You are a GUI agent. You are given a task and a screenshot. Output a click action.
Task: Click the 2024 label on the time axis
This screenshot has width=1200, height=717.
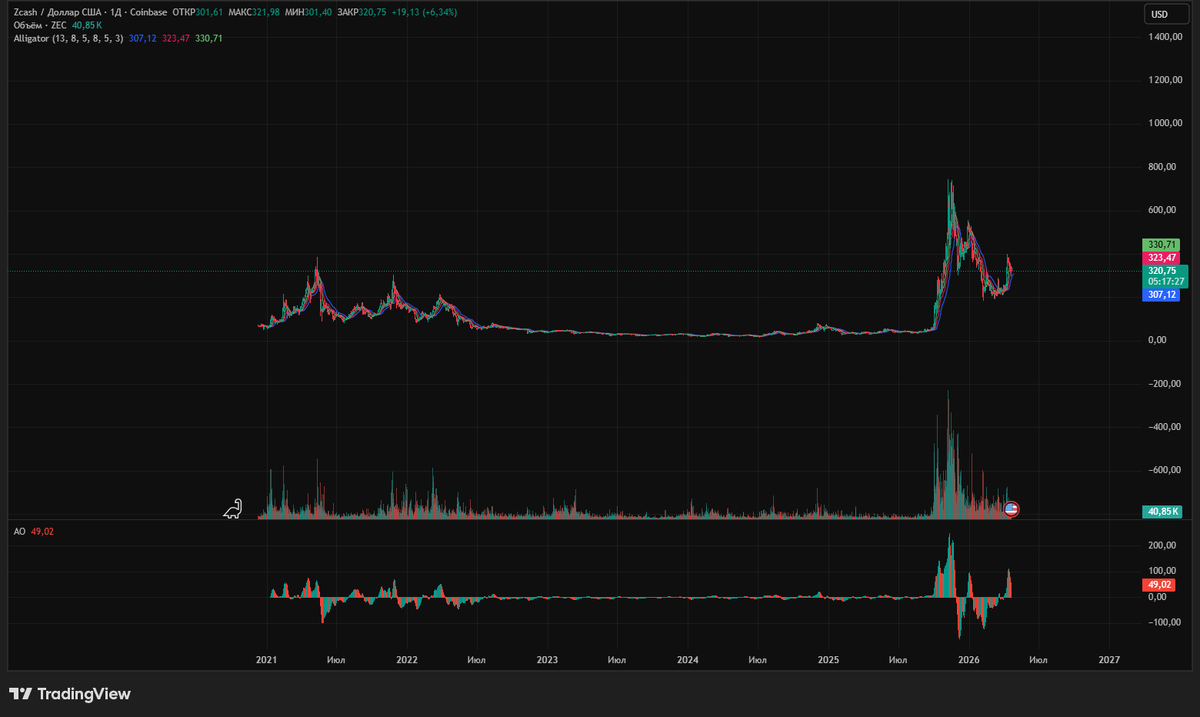687,660
